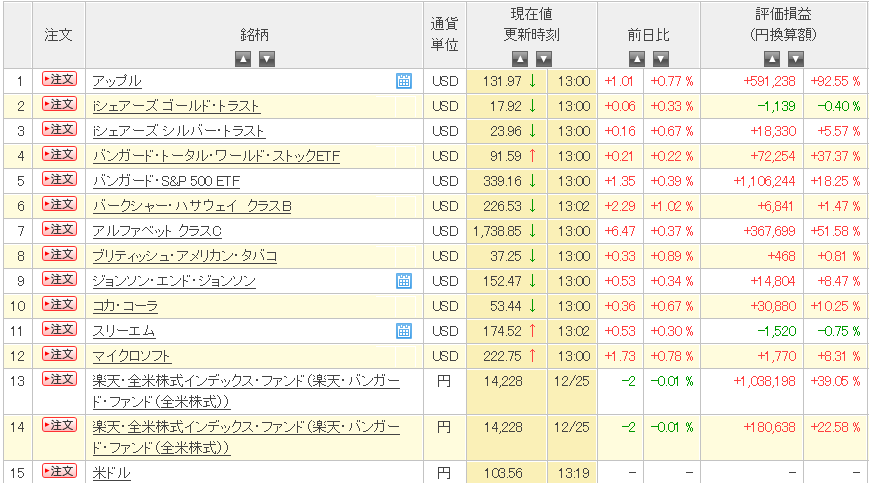Order バークシャー・ハサウェイ クラスB

click(59, 204)
